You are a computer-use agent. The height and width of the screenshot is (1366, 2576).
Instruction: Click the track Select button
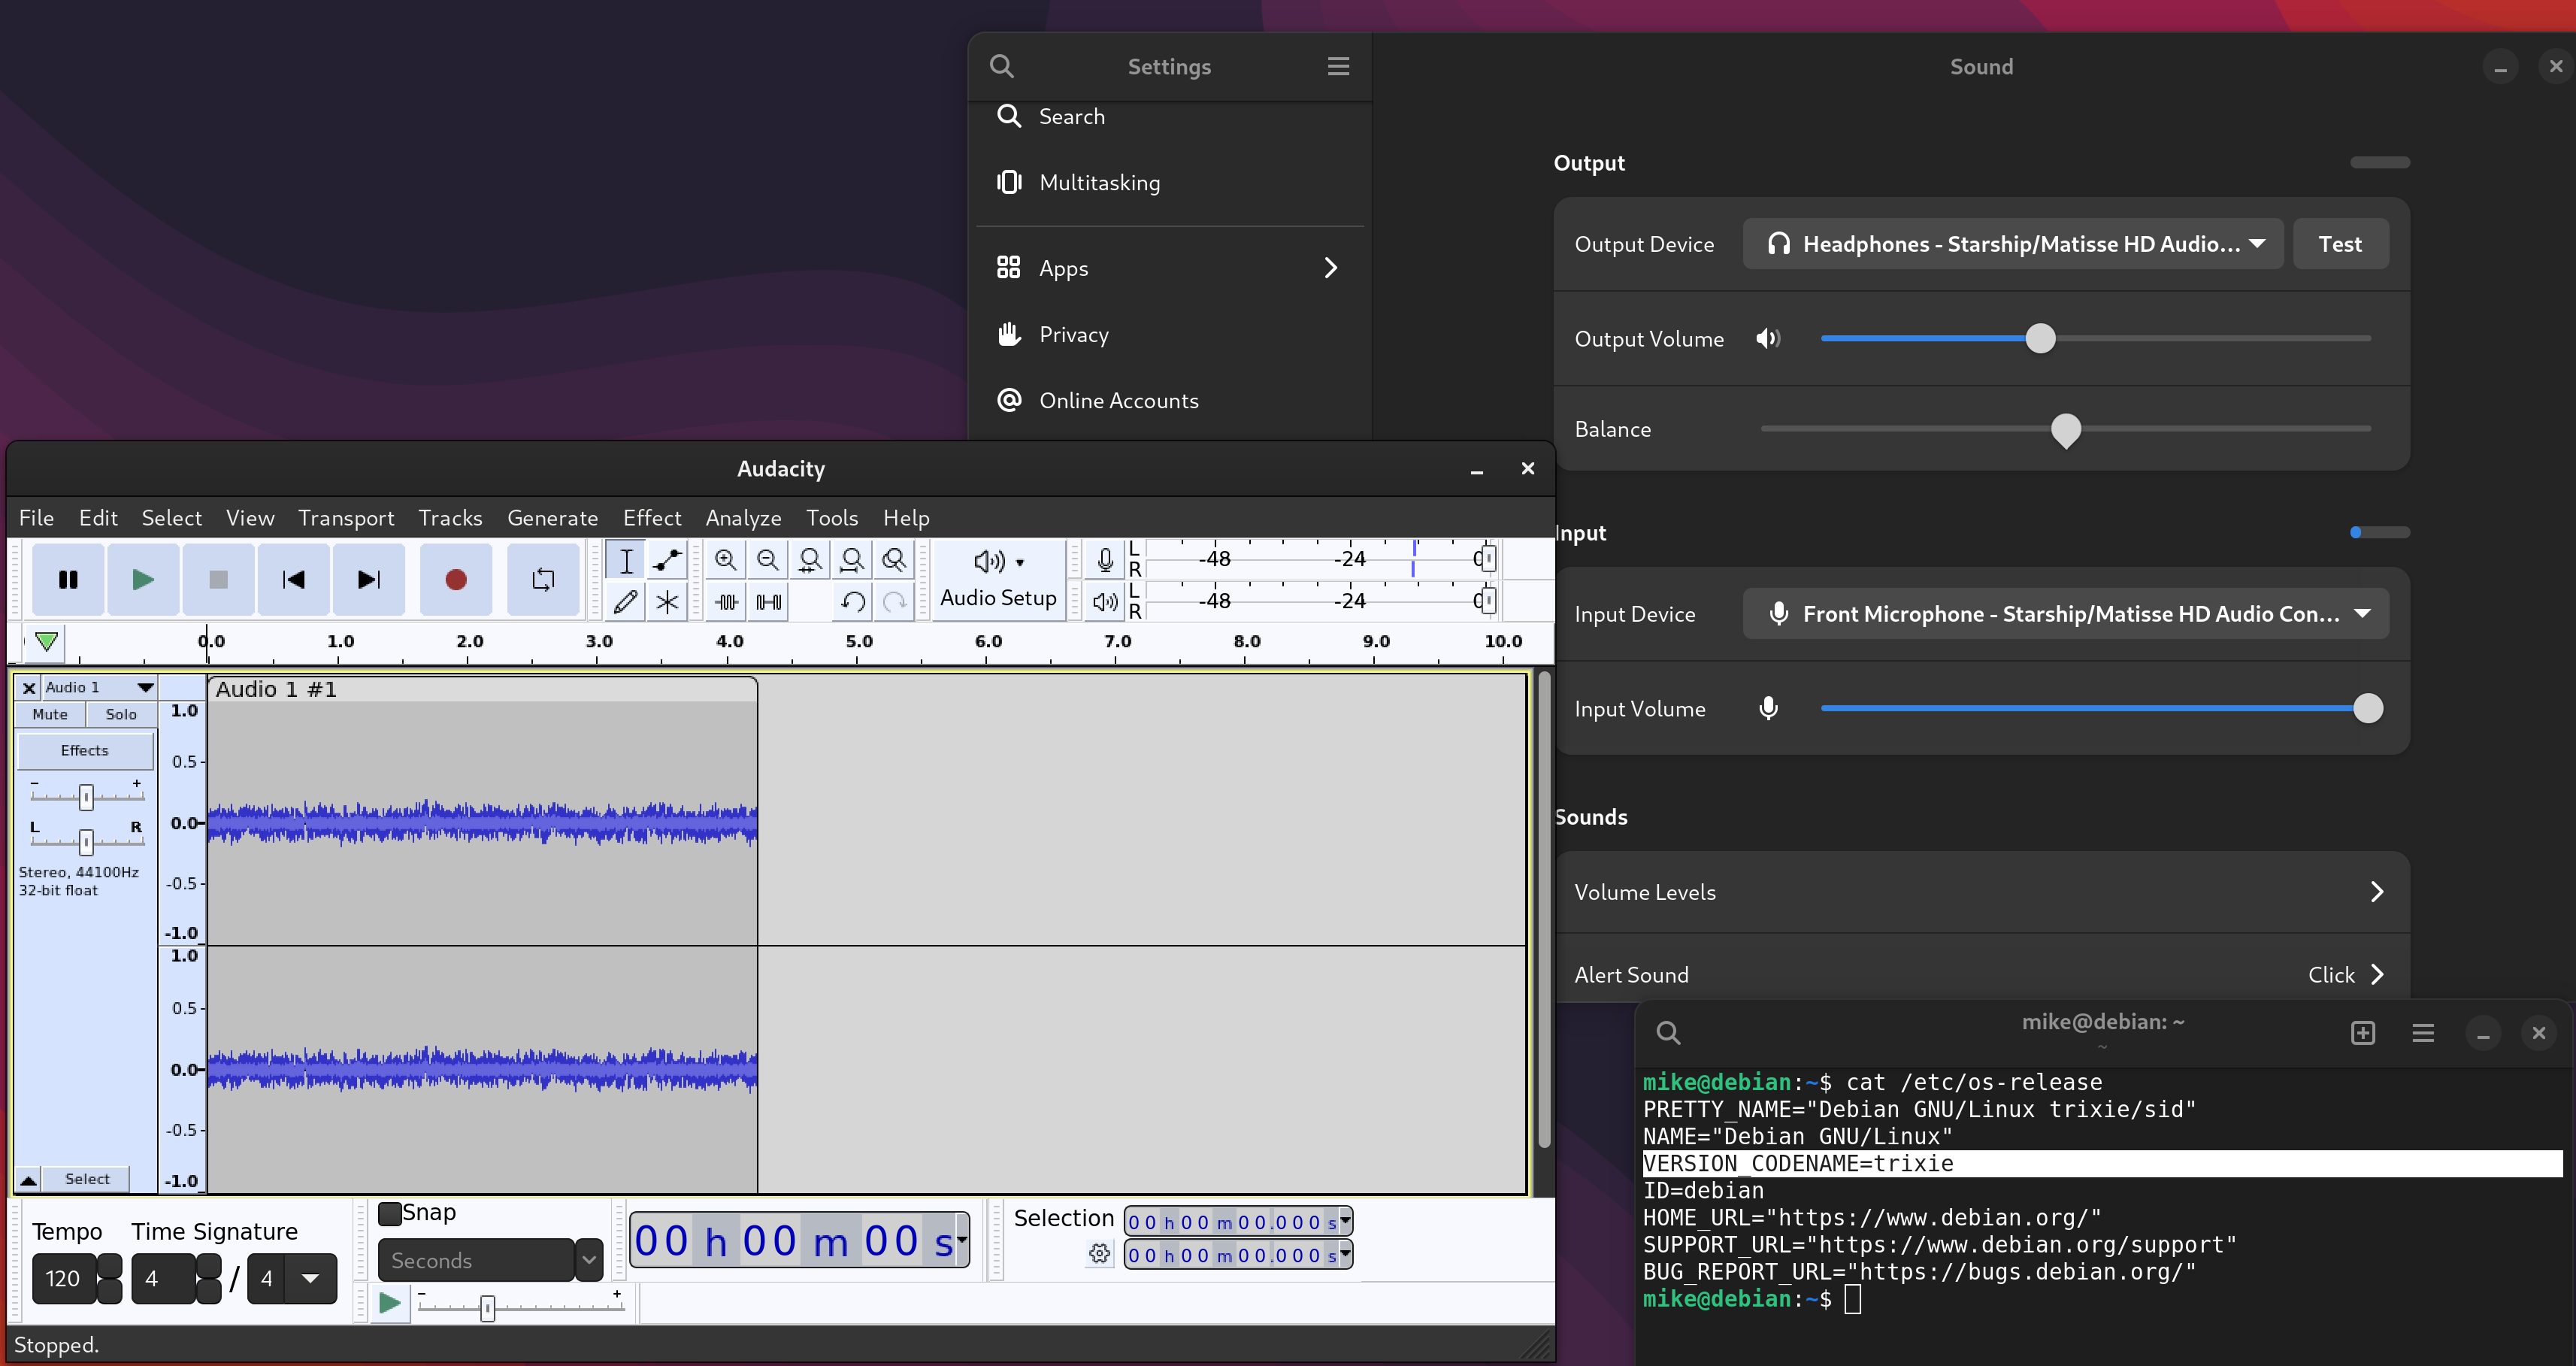pyautogui.click(x=87, y=1180)
